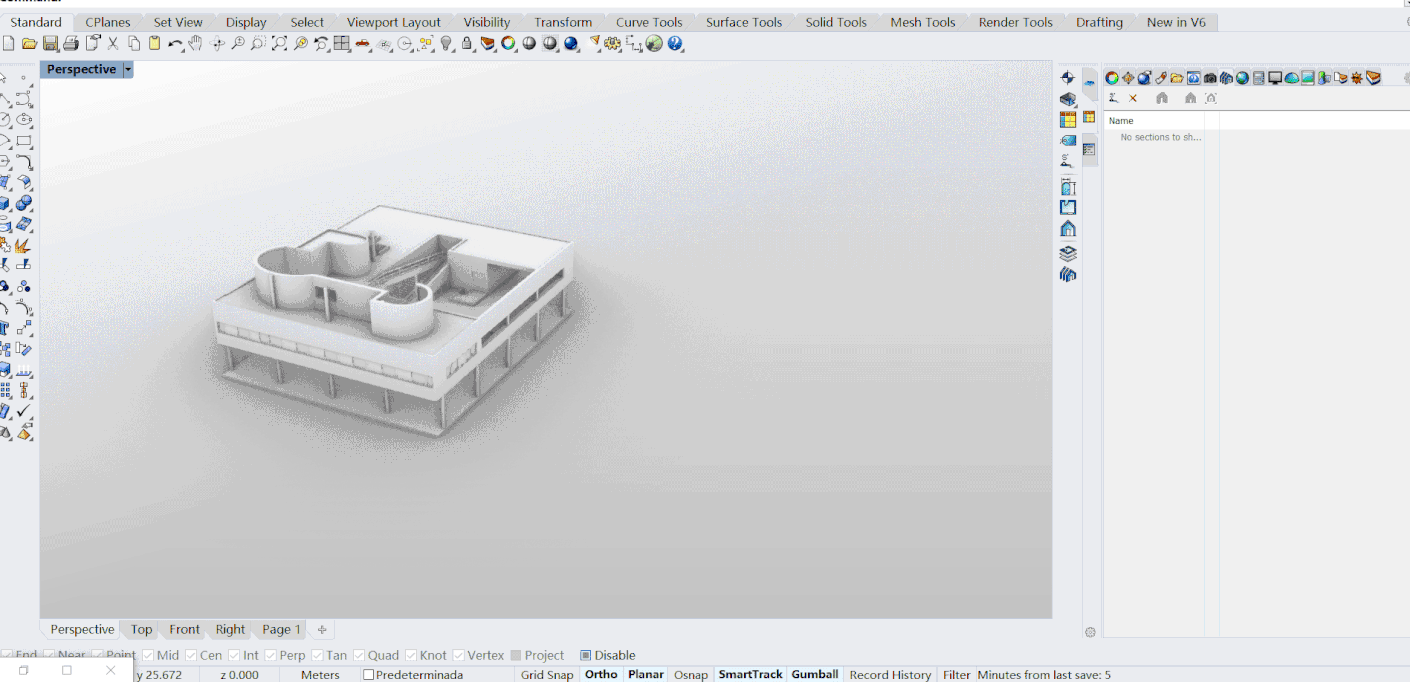Click the padlock Lock objects icon
This screenshot has width=1410, height=682.
coord(467,43)
